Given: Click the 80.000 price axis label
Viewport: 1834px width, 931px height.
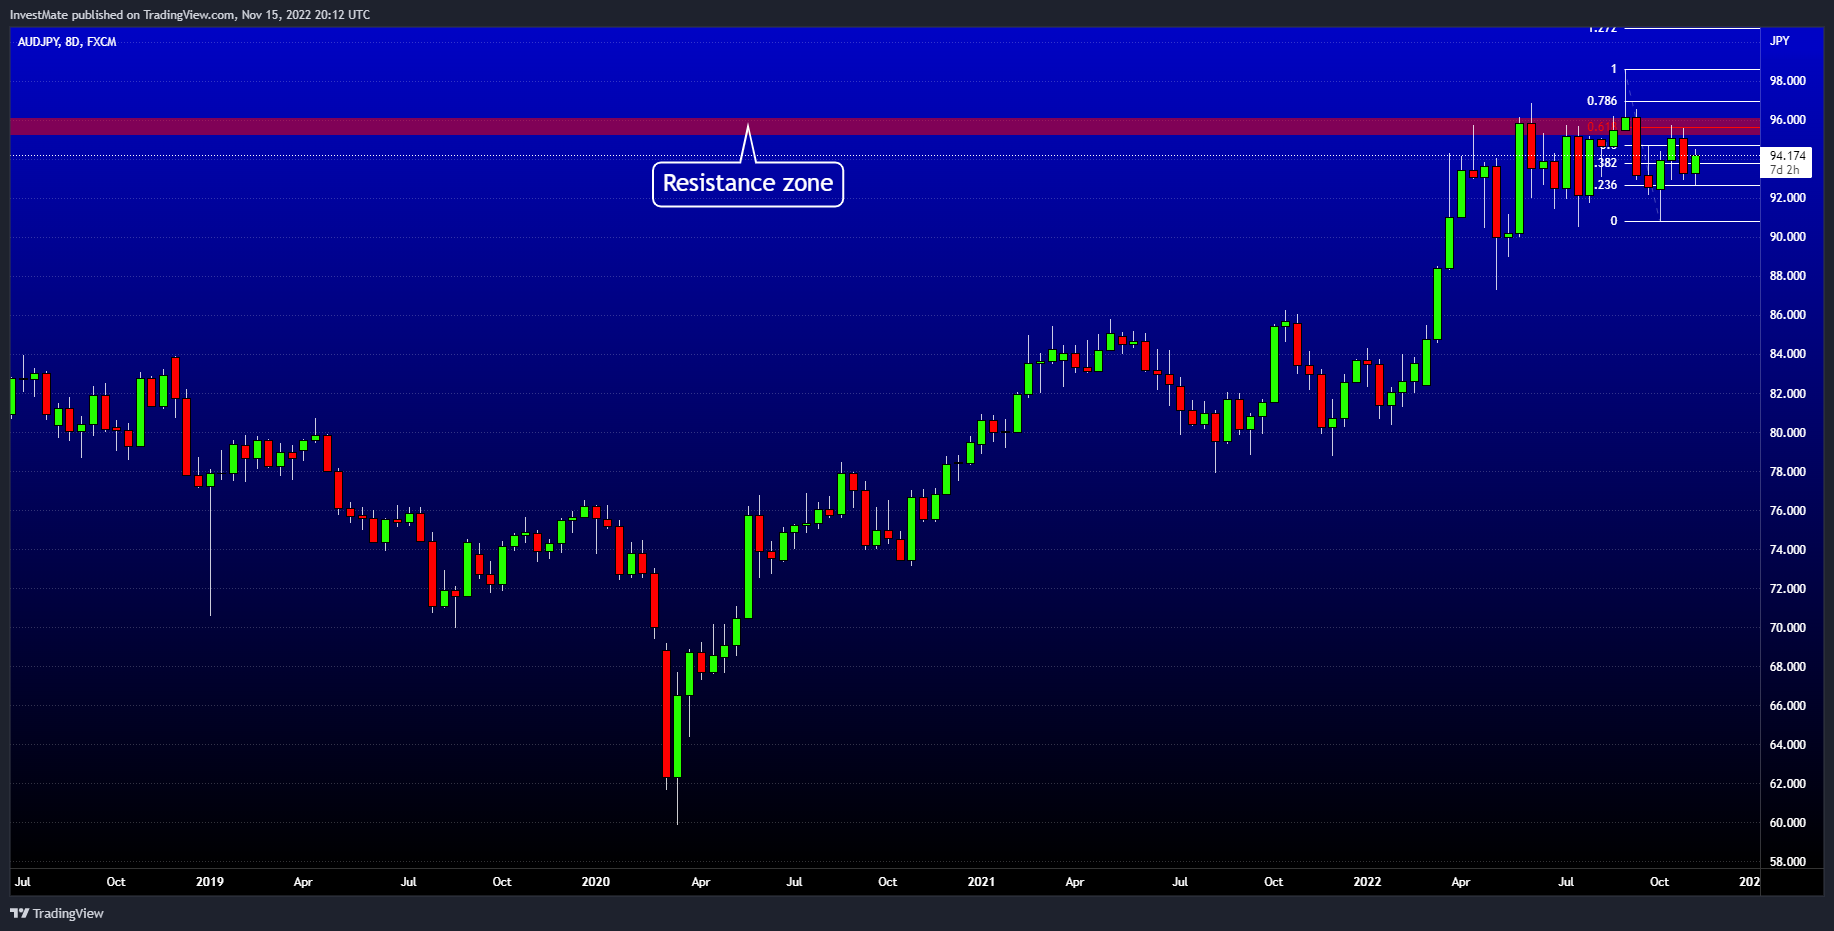Looking at the screenshot, I should (x=1788, y=433).
